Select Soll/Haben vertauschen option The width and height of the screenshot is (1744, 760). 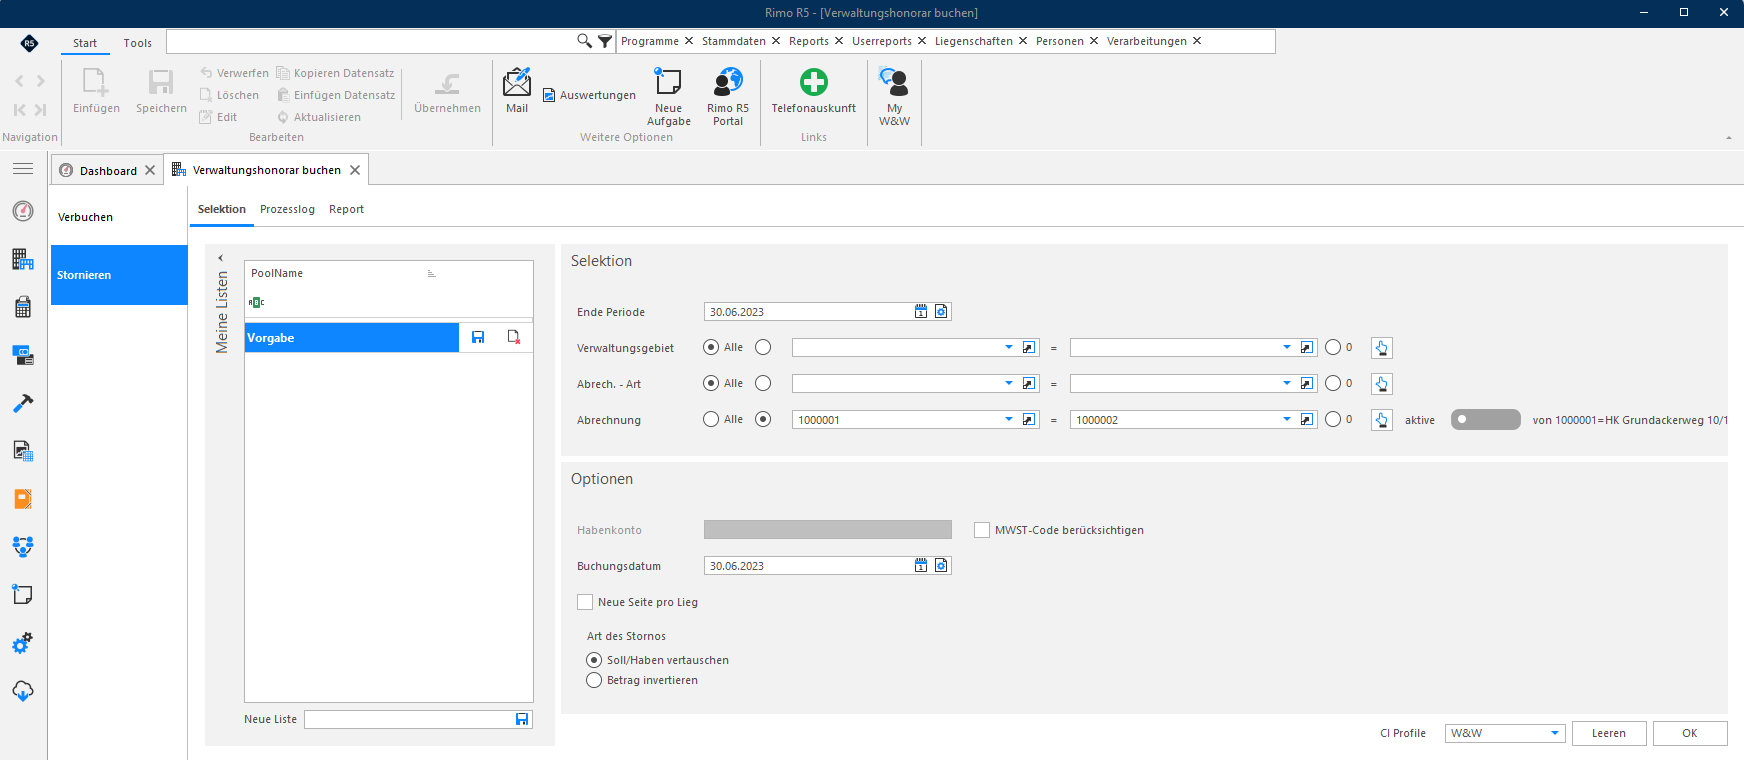(x=594, y=660)
